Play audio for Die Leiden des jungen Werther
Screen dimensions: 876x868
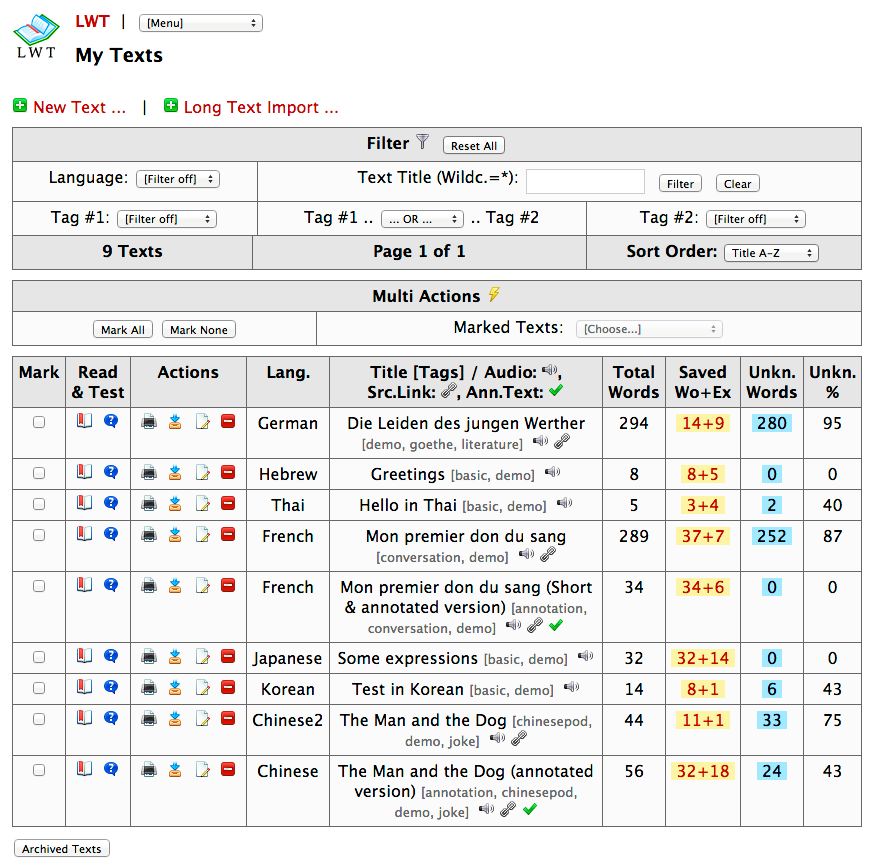[540, 442]
